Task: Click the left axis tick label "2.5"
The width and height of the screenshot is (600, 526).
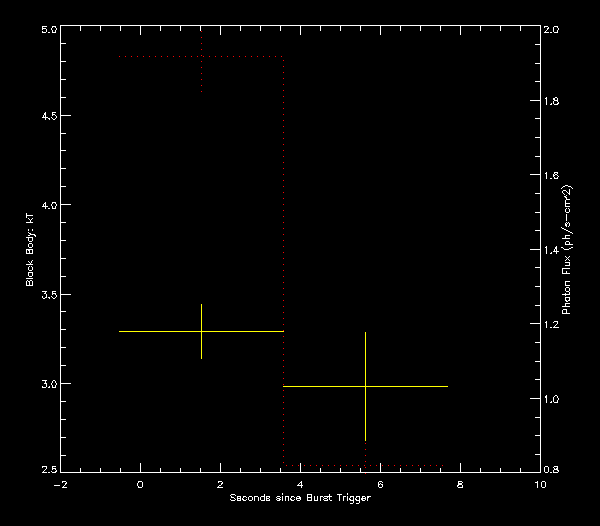Action: [x=46, y=470]
